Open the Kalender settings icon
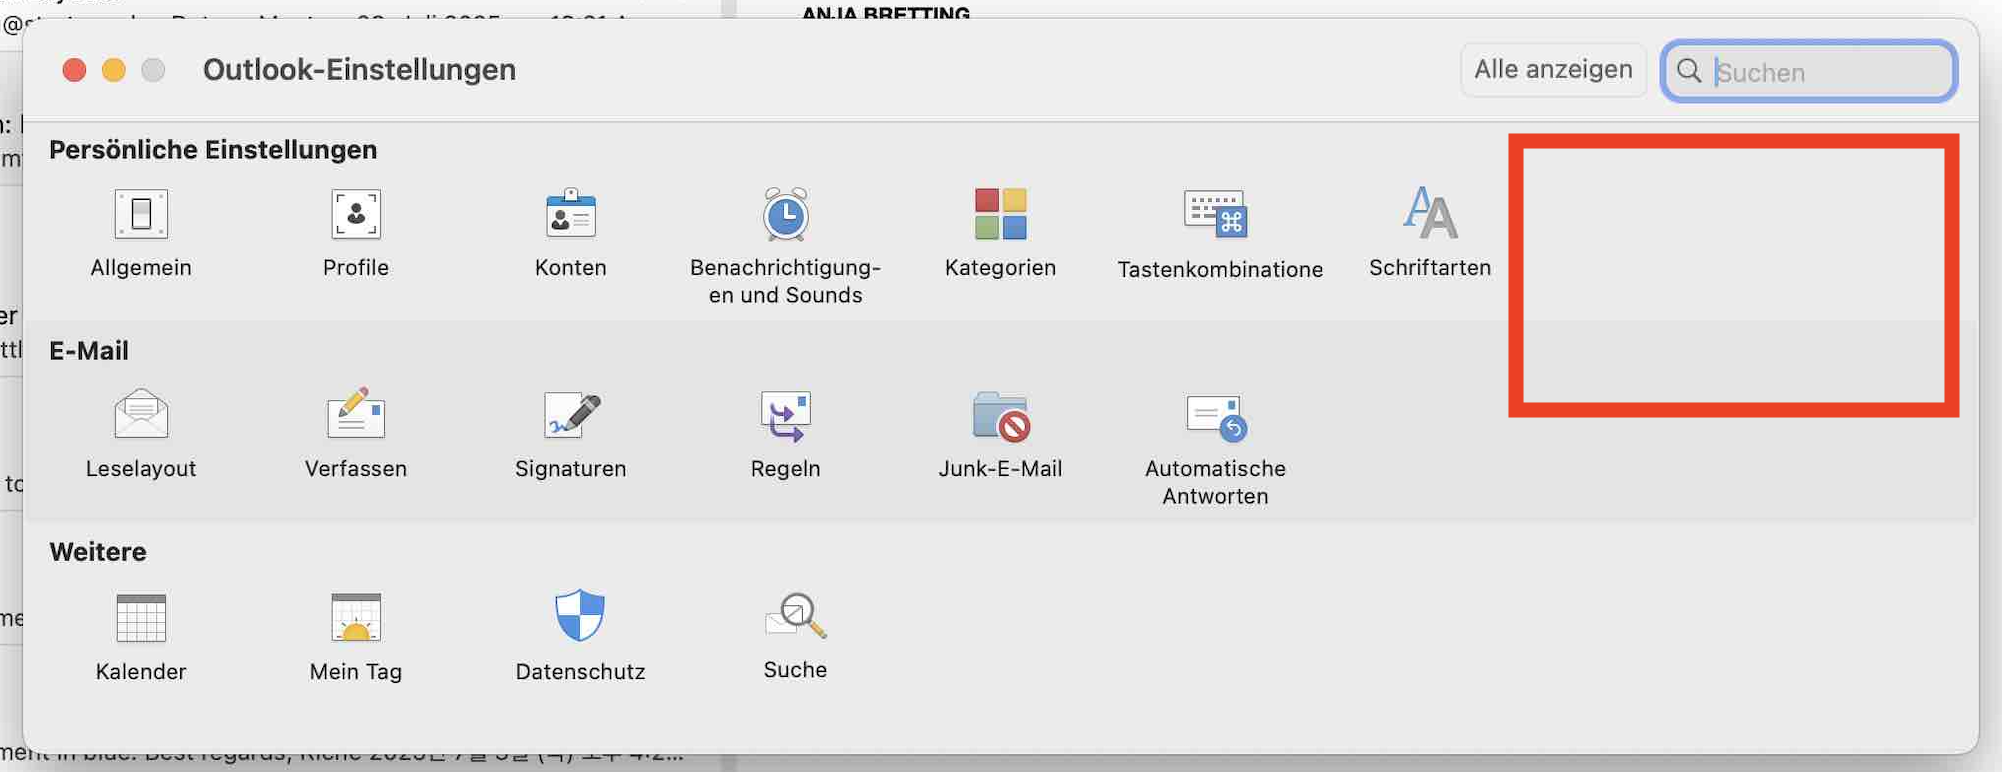 [x=141, y=617]
